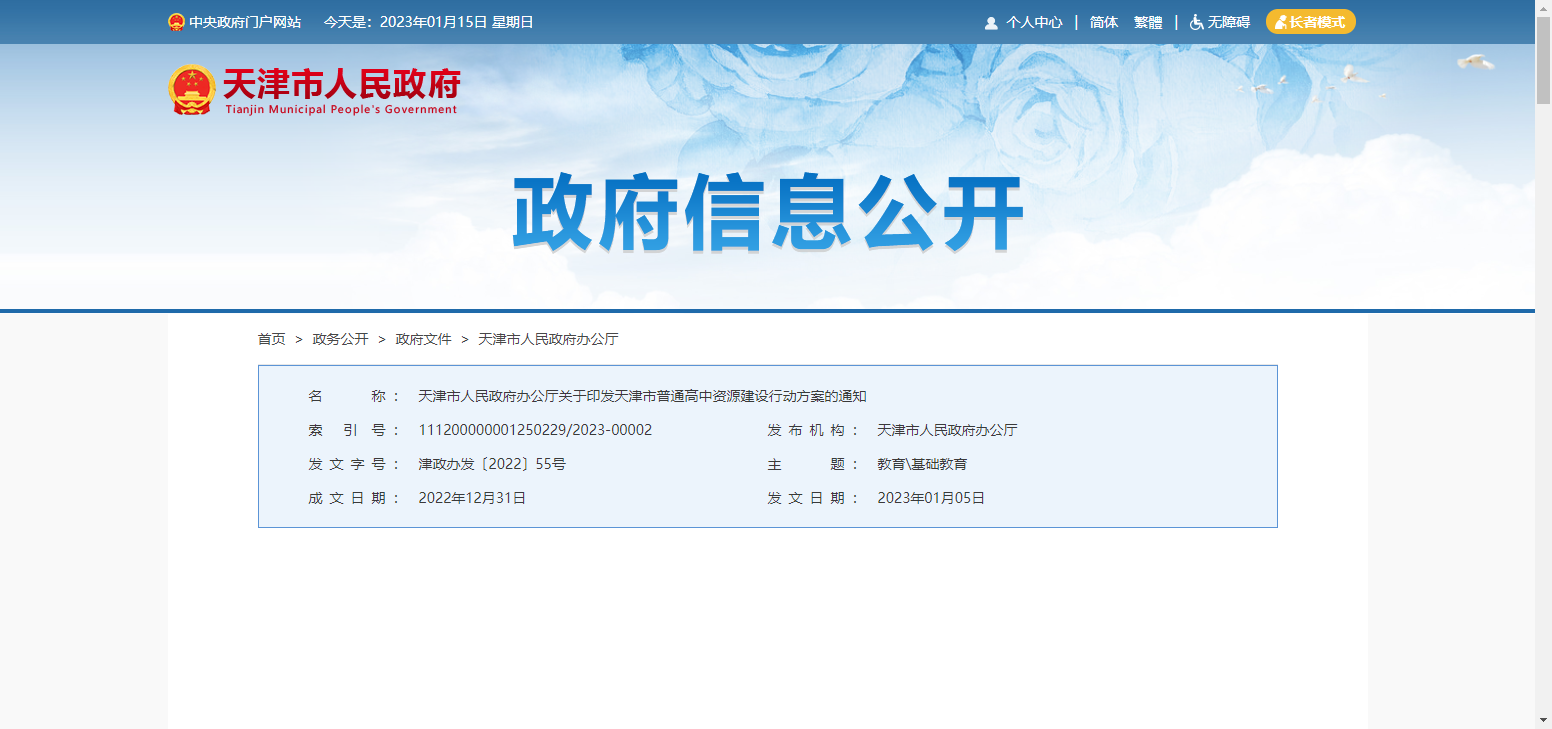Navigate to 政府文件 breadcrumb link
Image resolution: width=1552 pixels, height=729 pixels.
tap(423, 339)
